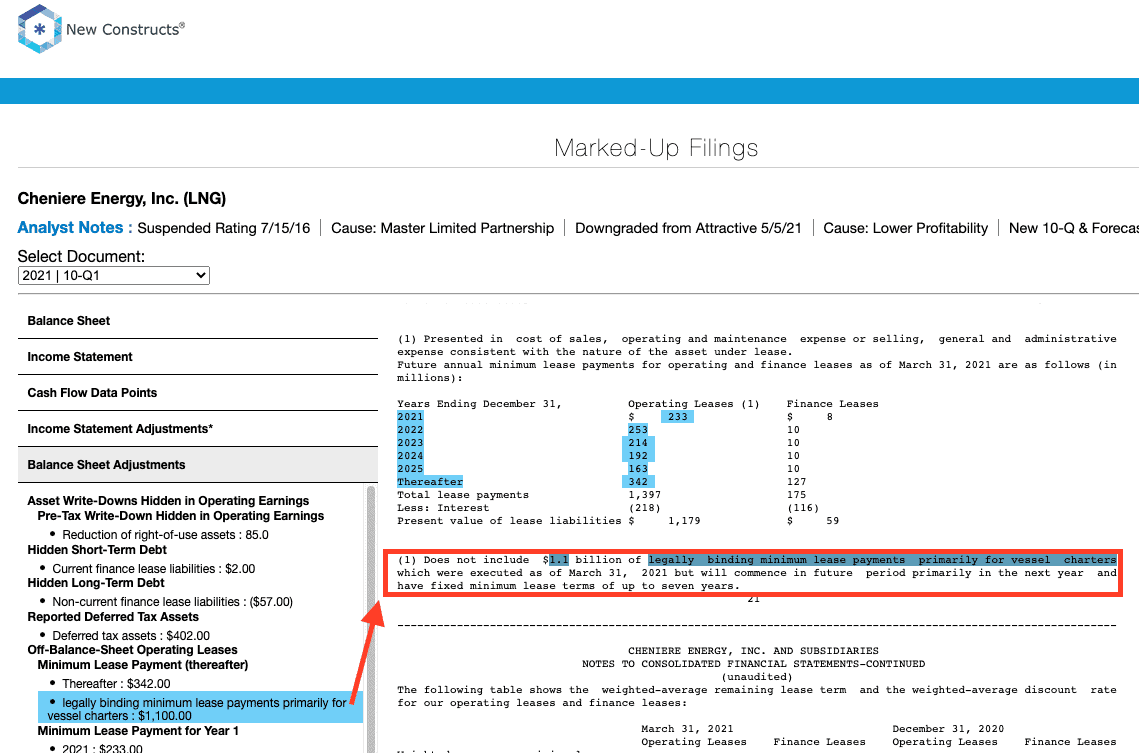
Task: Open the Income Statement section
Action: [x=198, y=357]
